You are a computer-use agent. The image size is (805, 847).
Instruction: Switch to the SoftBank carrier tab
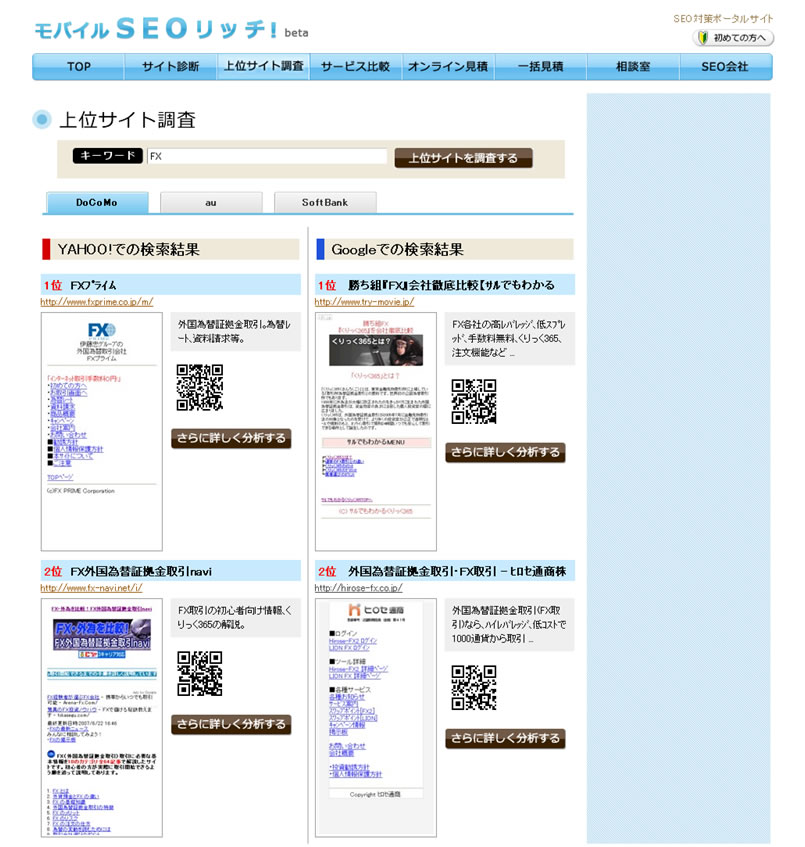[x=325, y=203]
